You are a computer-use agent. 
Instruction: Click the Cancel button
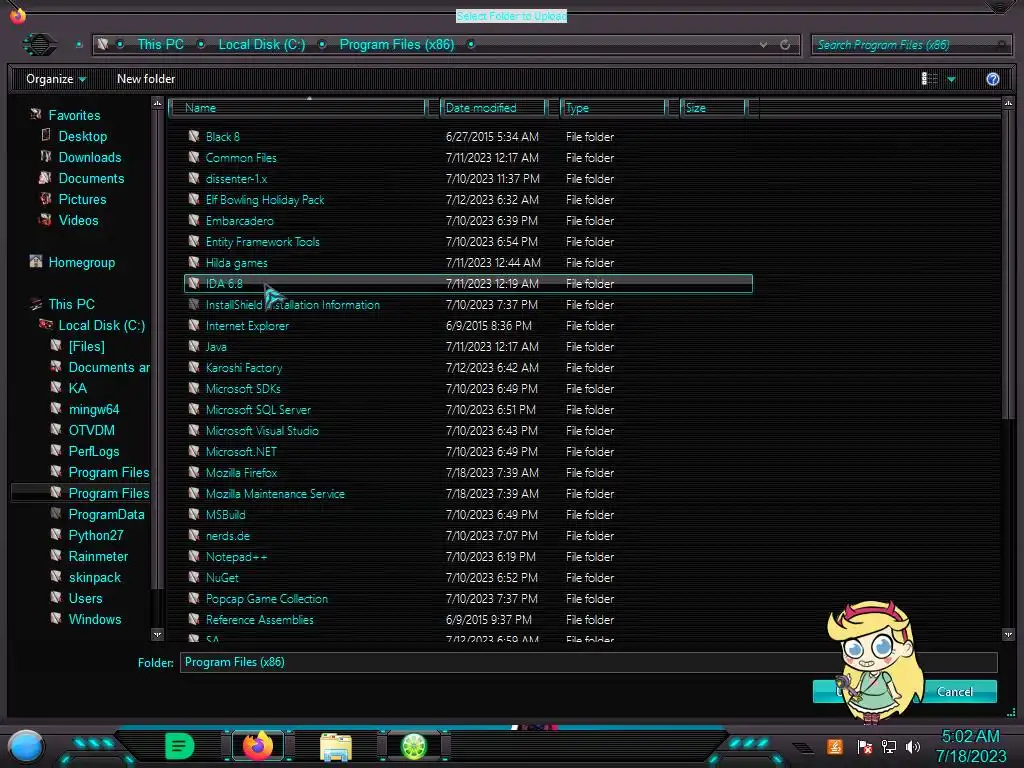[x=954, y=692]
